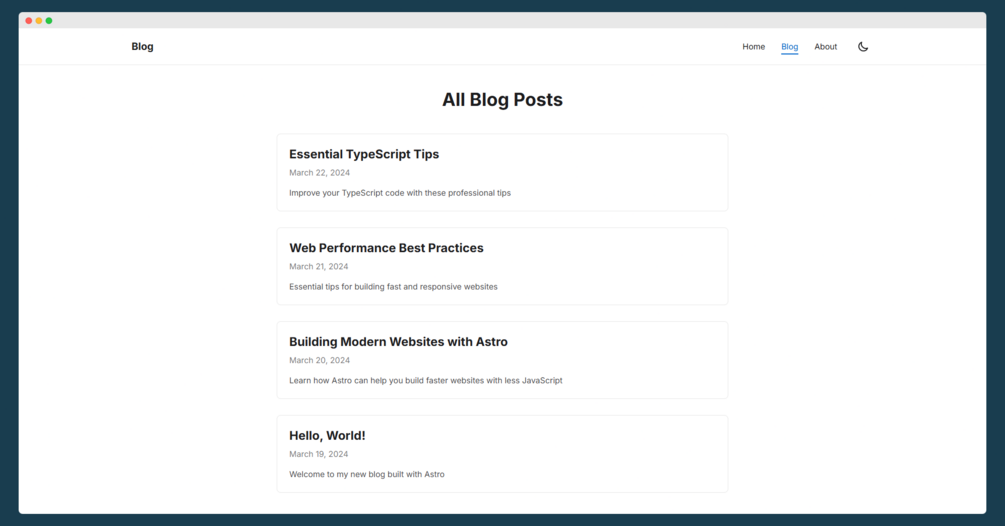Select the Blog tab in the navbar

pos(789,47)
